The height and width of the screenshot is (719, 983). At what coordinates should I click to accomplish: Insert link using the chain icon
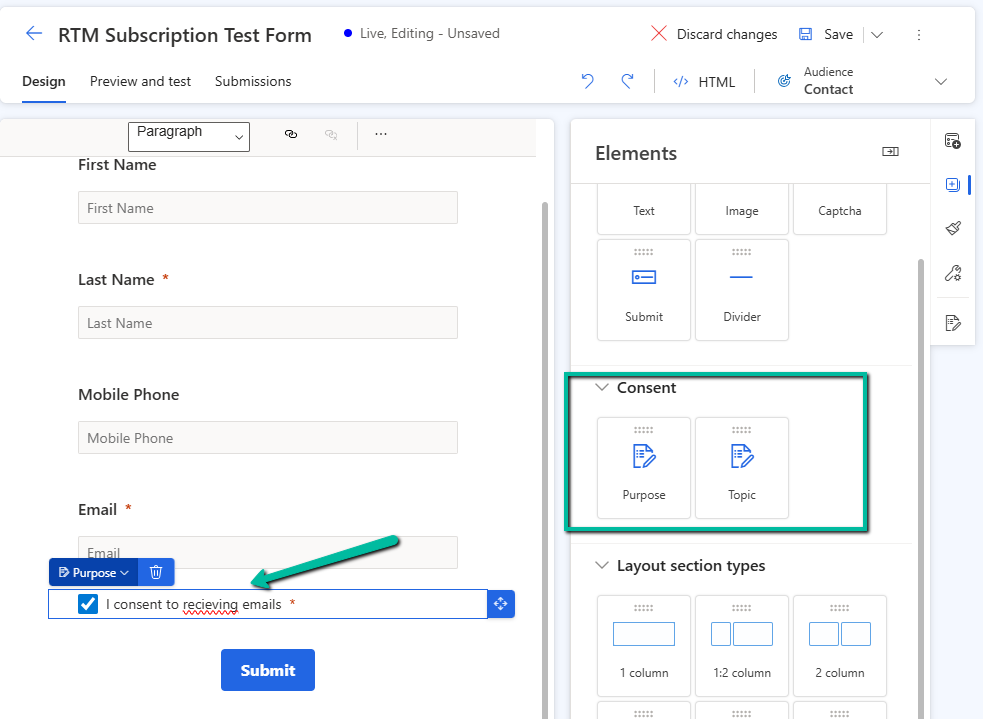[x=291, y=134]
